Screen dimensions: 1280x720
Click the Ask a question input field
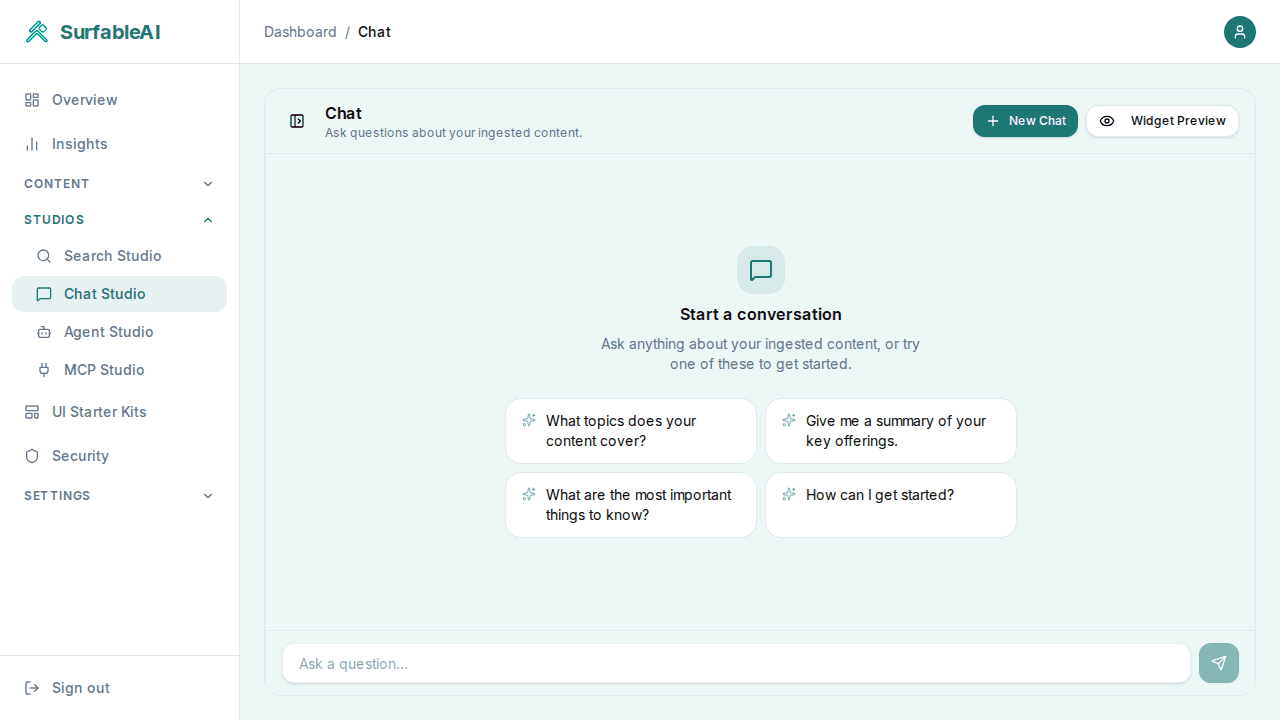tap(735, 663)
